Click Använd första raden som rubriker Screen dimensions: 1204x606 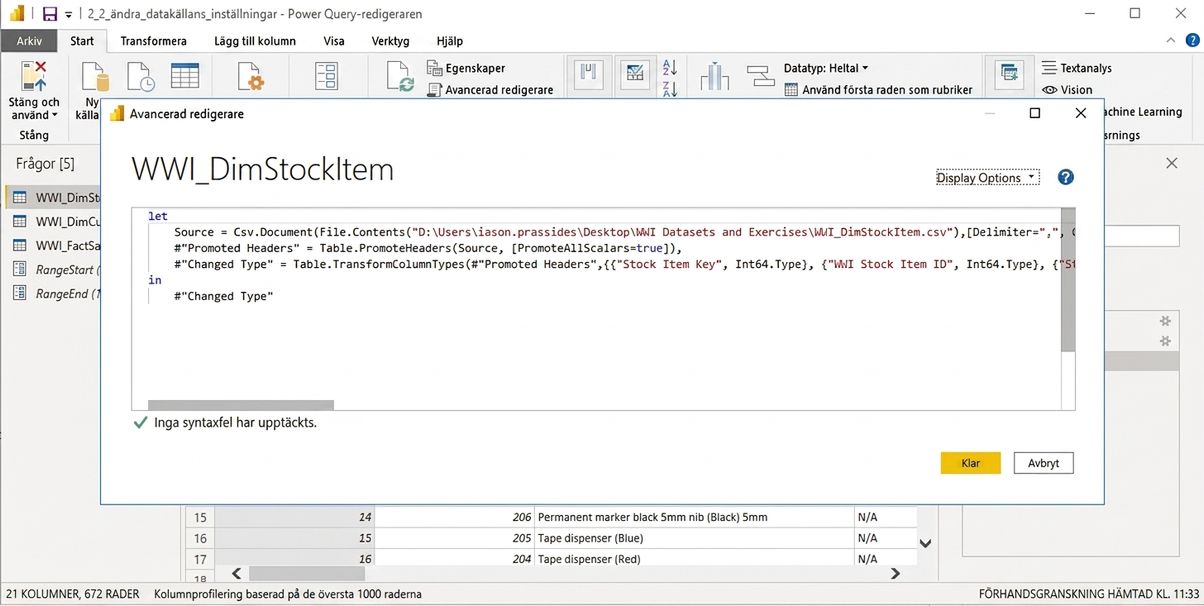click(878, 89)
